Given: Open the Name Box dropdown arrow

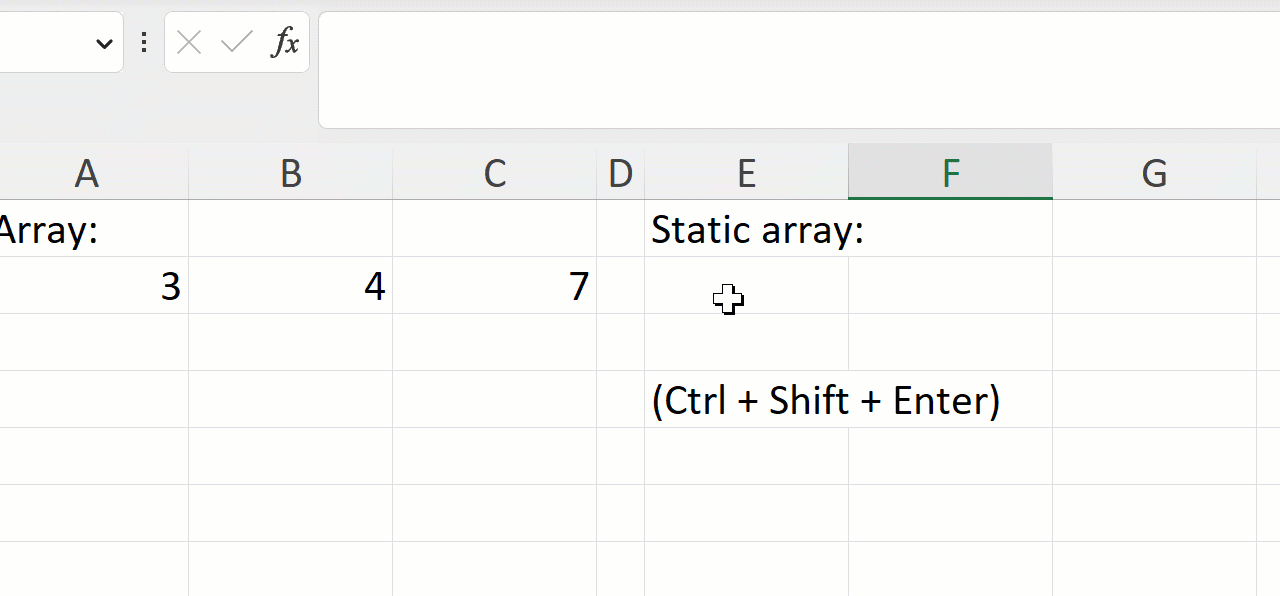Looking at the screenshot, I should click(104, 43).
